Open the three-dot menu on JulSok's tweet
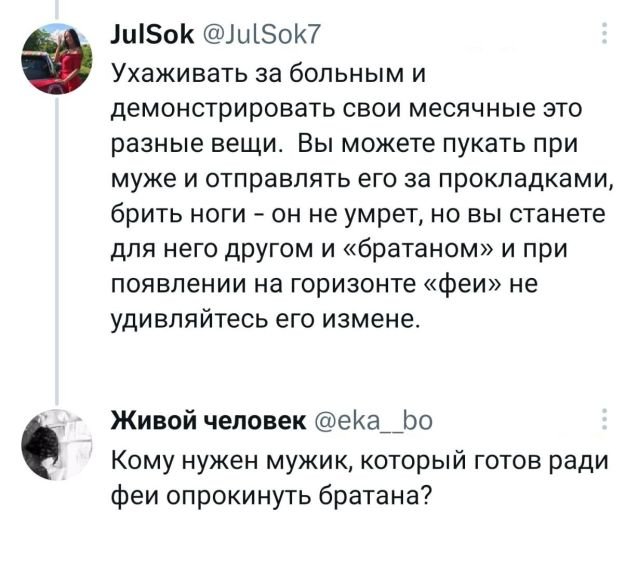The image size is (640, 585). (601, 39)
